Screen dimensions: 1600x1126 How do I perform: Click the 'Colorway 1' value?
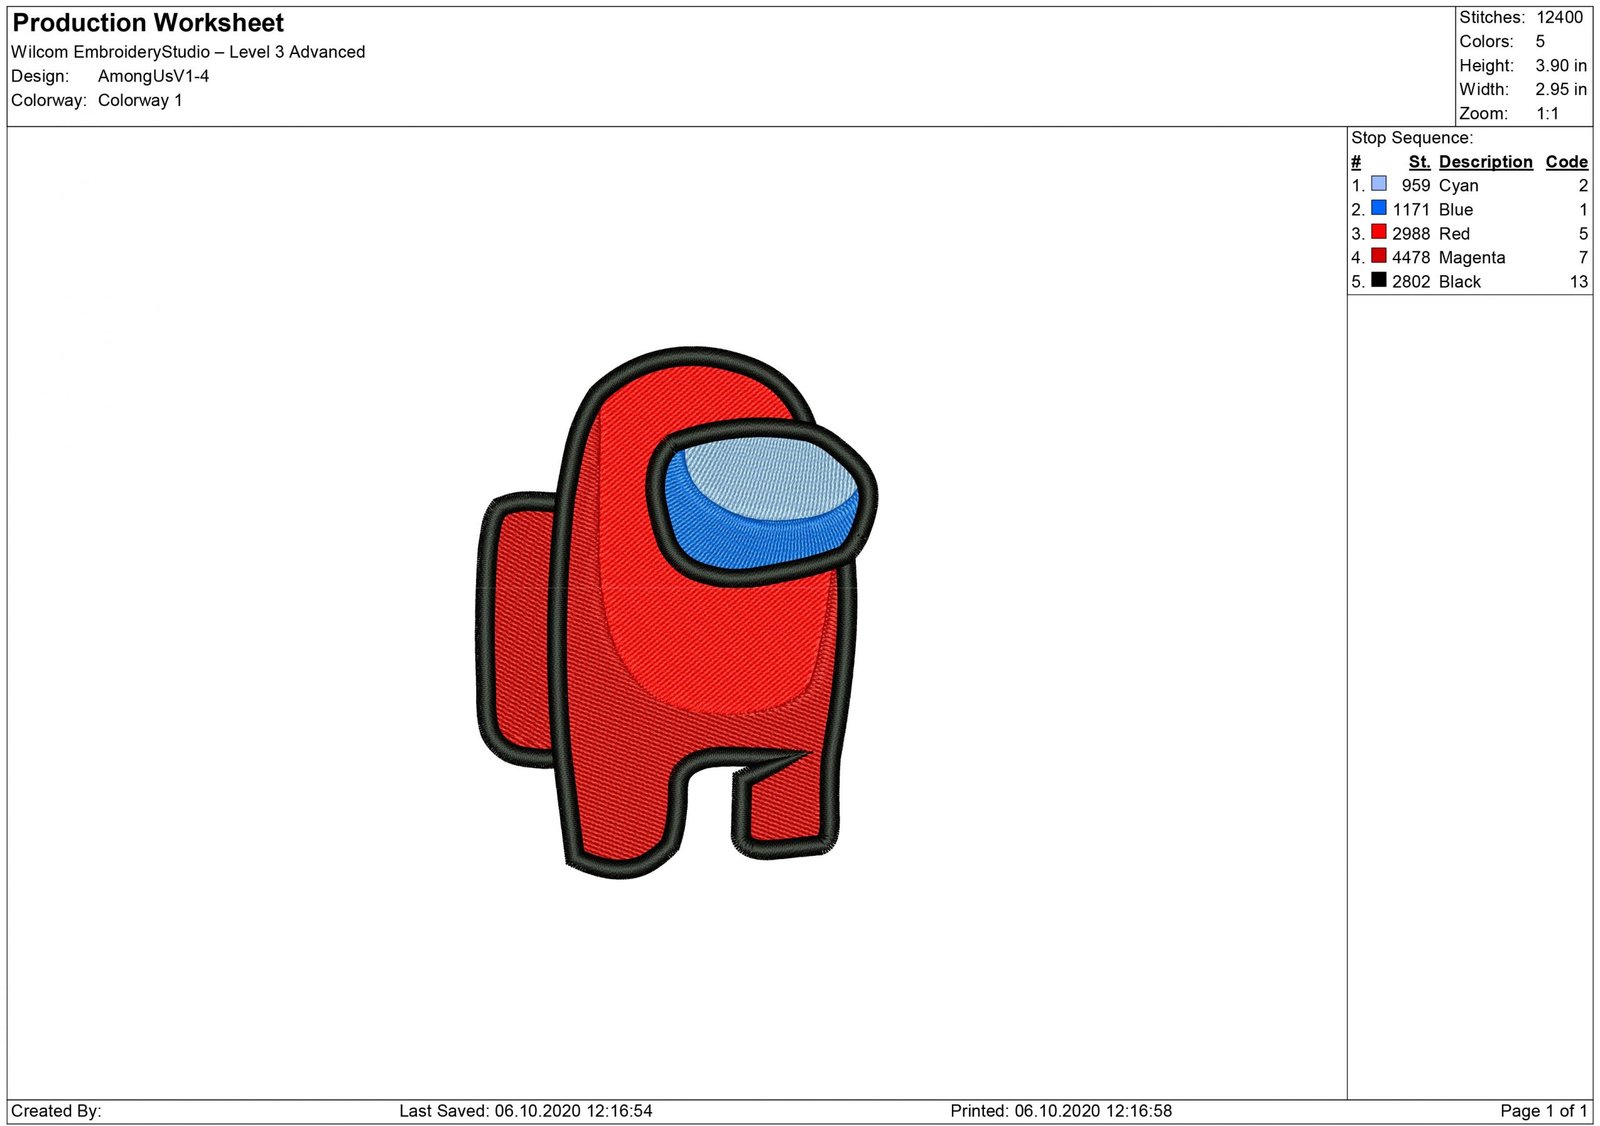coord(140,100)
